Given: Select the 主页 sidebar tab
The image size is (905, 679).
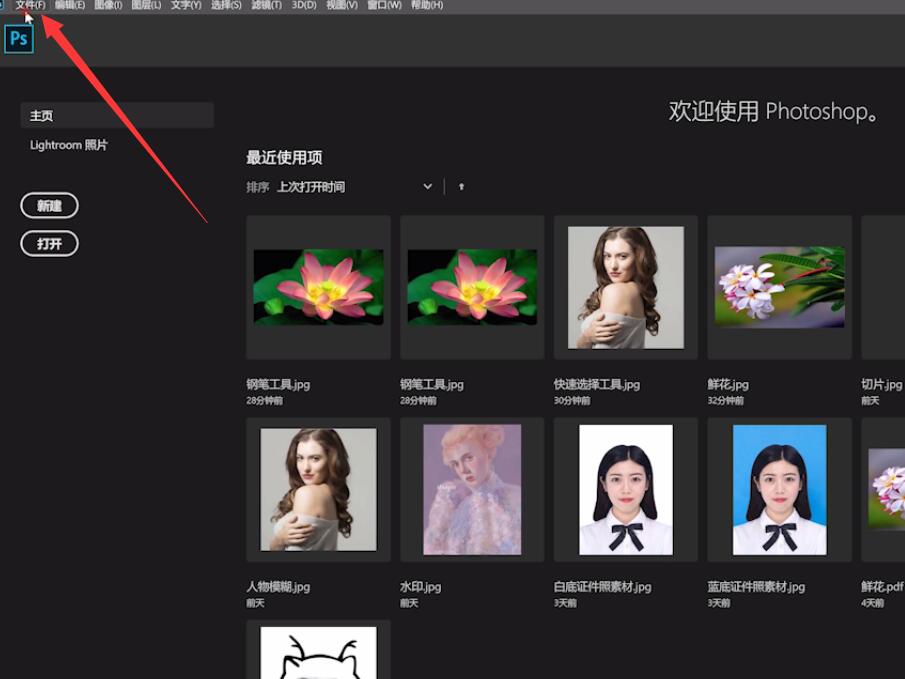Looking at the screenshot, I should (117, 115).
